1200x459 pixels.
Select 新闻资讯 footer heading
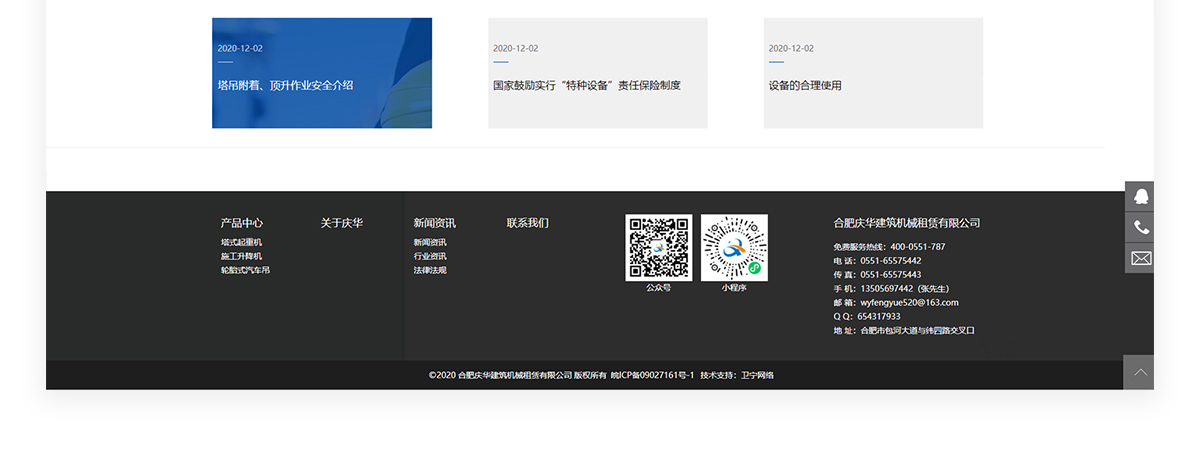435,223
